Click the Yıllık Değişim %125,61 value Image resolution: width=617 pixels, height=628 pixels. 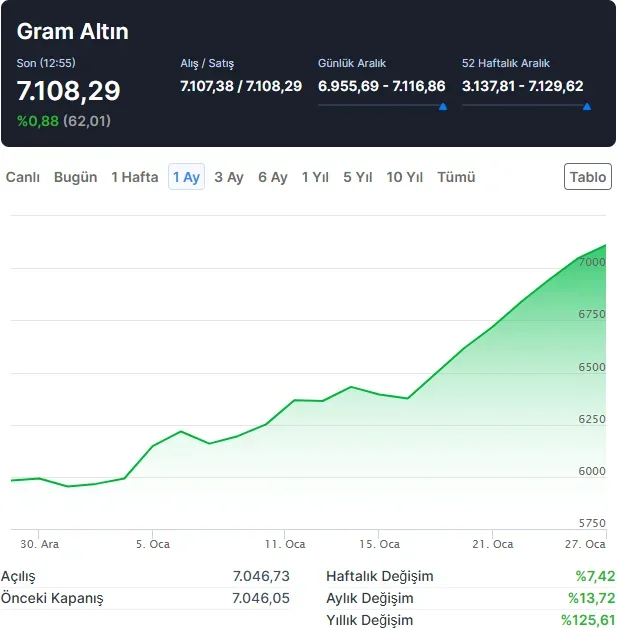[x=587, y=620]
